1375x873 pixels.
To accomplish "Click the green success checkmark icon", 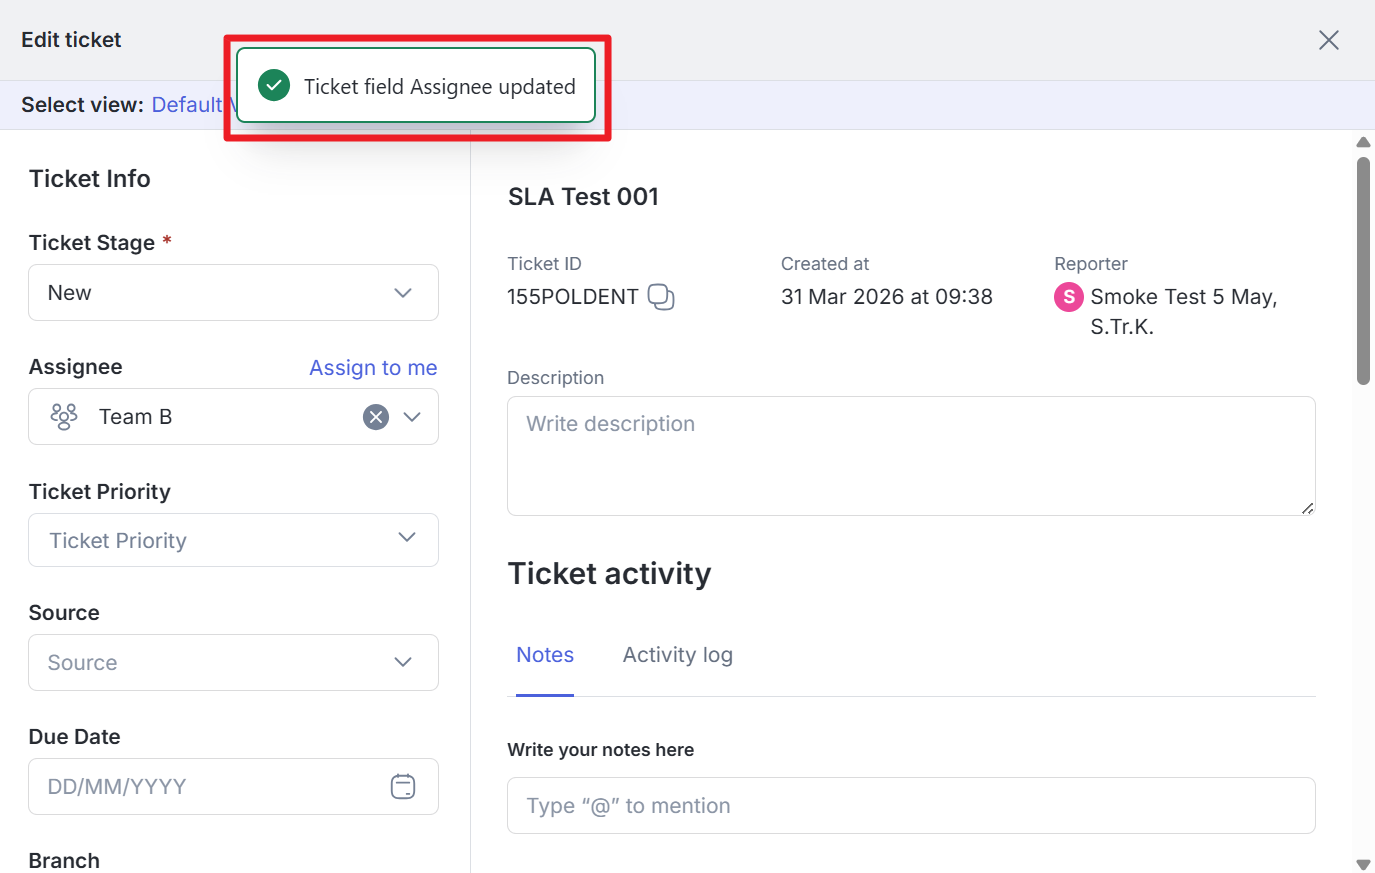I will click(x=274, y=86).
